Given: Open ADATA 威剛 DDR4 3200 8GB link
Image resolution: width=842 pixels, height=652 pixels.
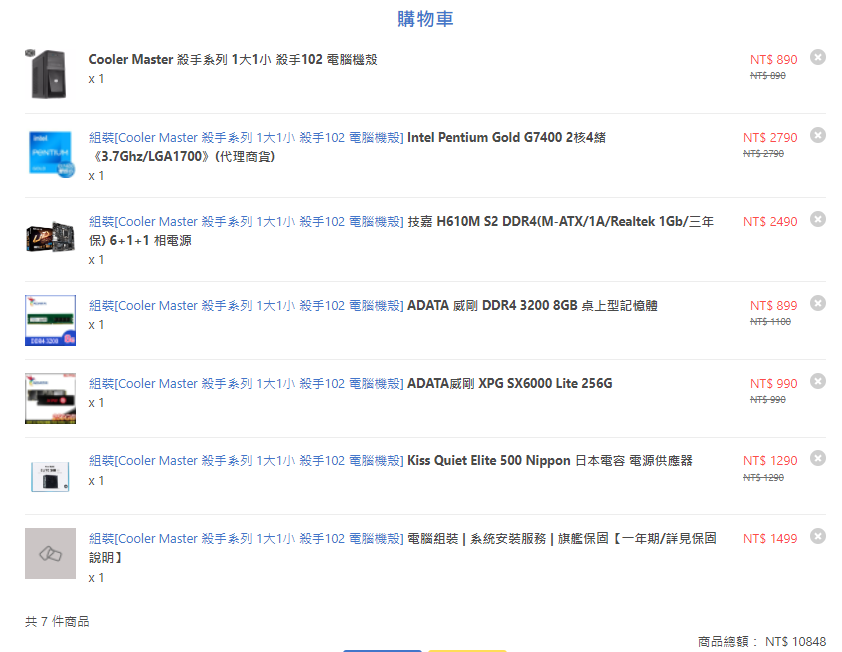Looking at the screenshot, I should tap(532, 306).
